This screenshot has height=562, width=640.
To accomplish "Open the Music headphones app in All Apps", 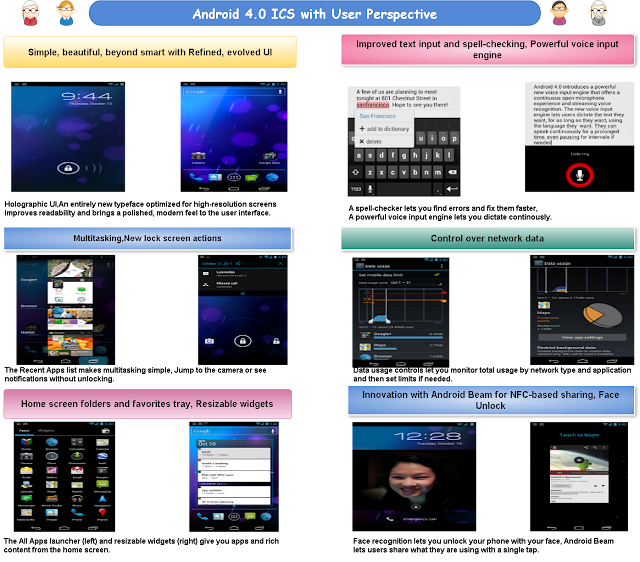I will pyautogui.click(x=77, y=499).
